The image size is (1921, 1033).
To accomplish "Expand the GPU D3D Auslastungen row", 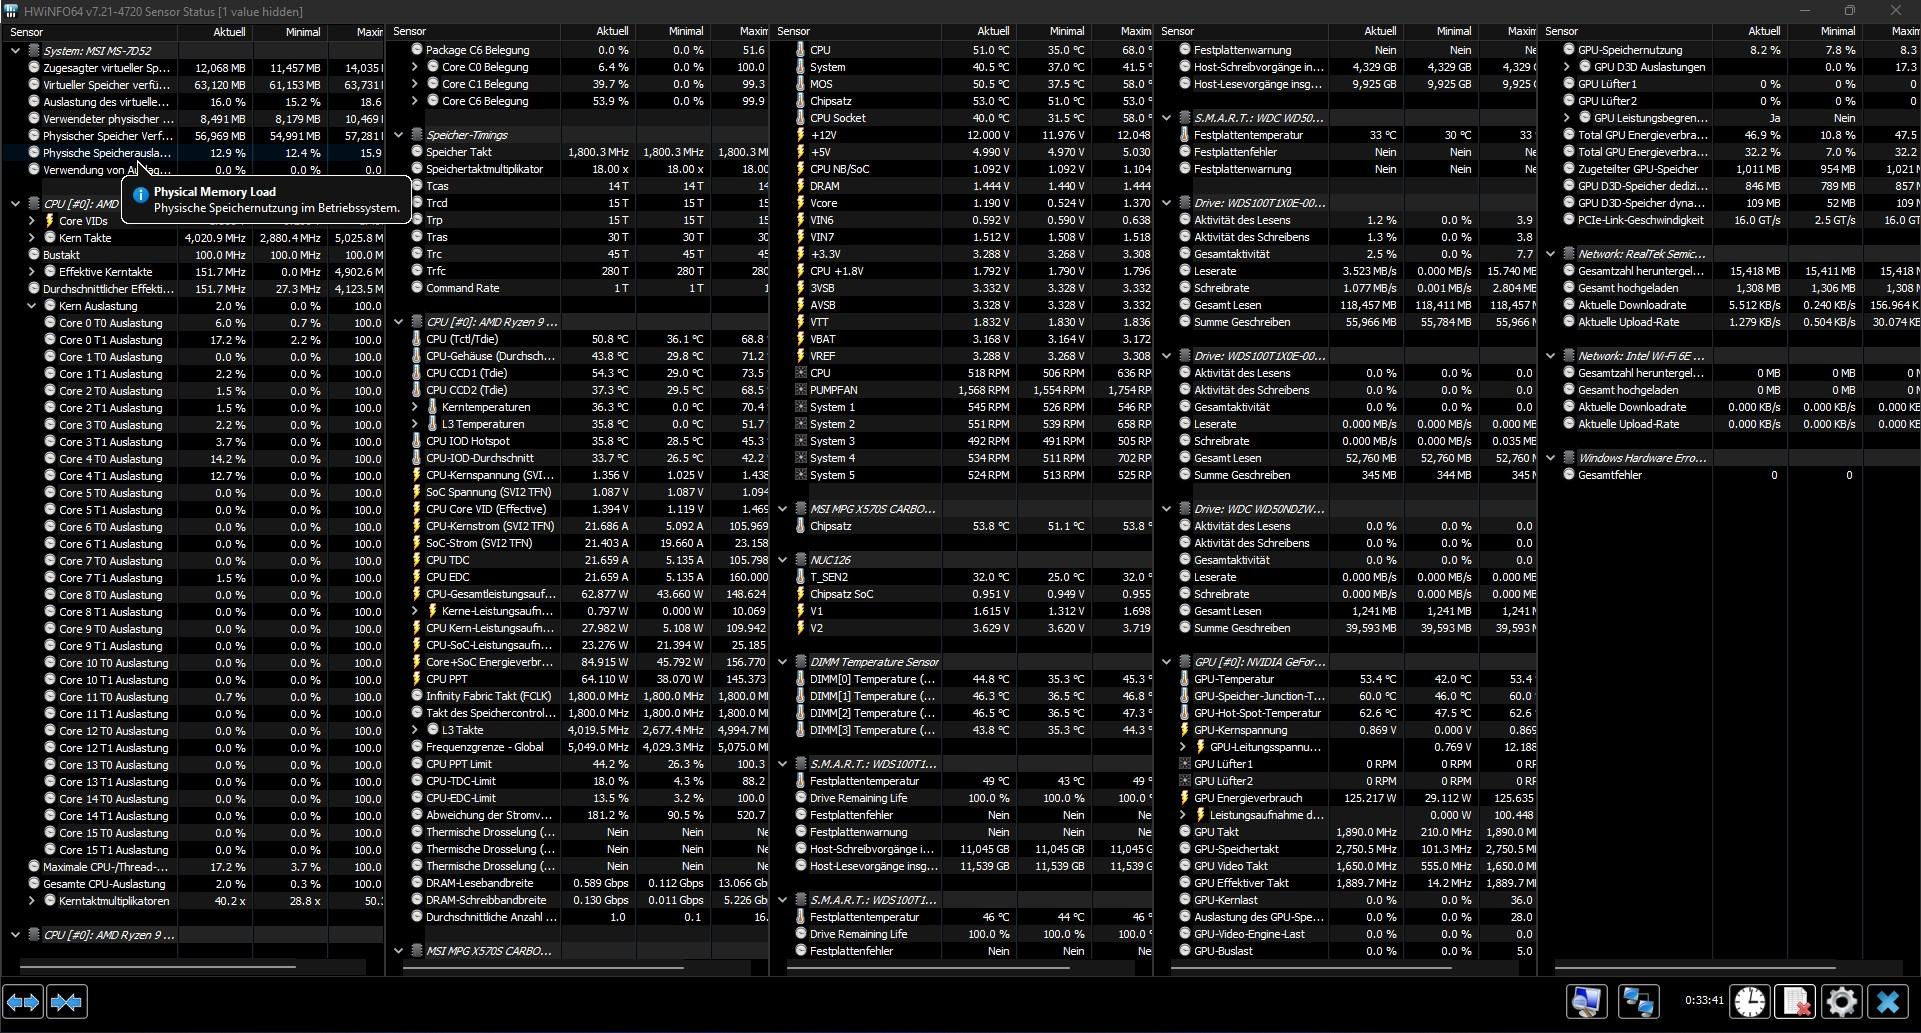I will (x=1567, y=67).
